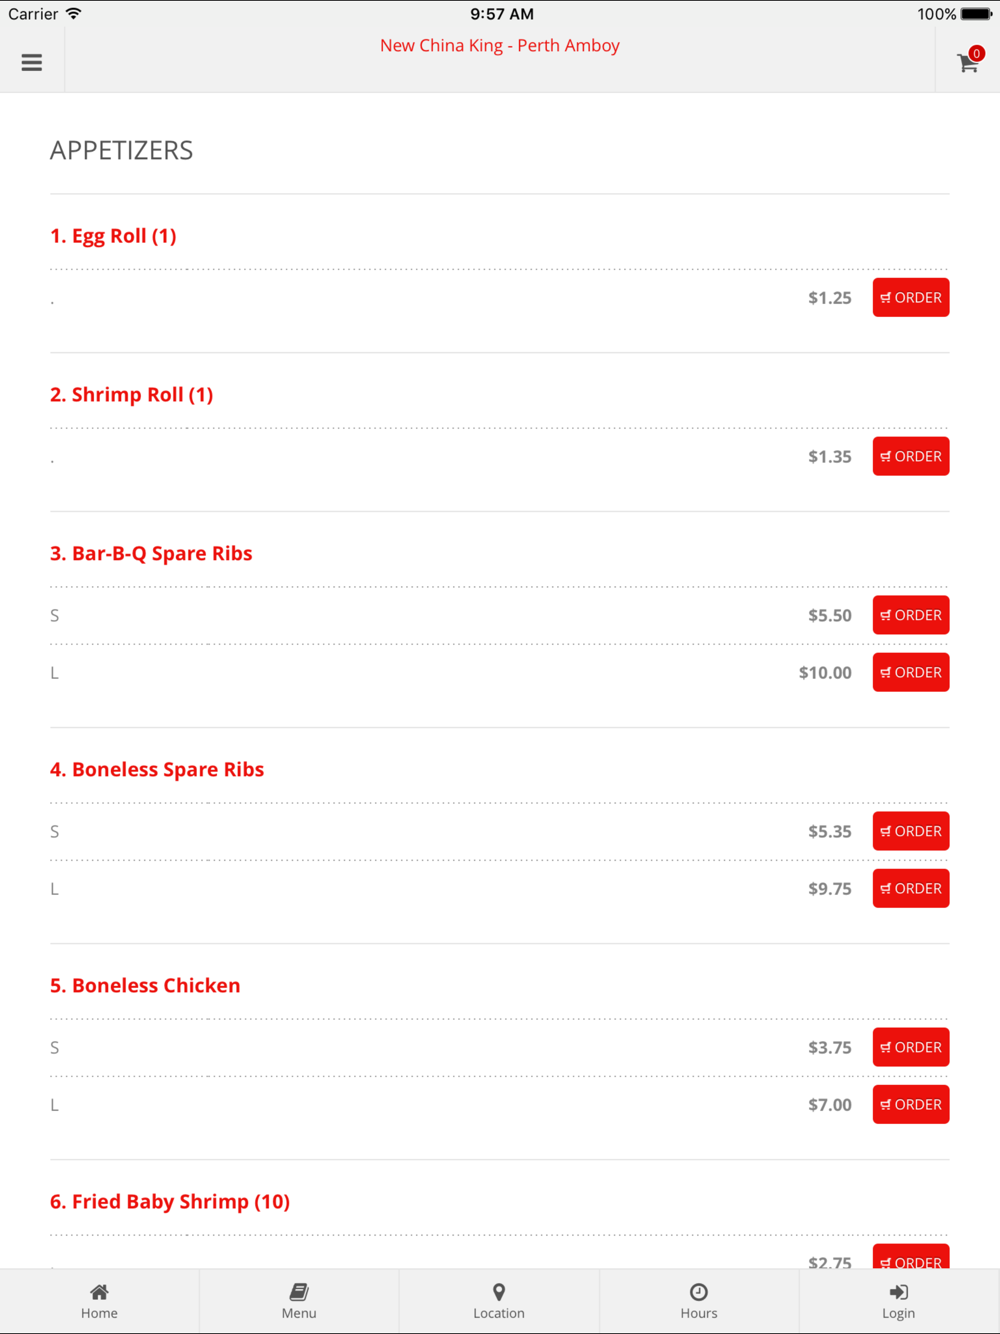This screenshot has width=1000, height=1334.
Task: Order the $1.35 Shrimp Roll
Action: [911, 456]
